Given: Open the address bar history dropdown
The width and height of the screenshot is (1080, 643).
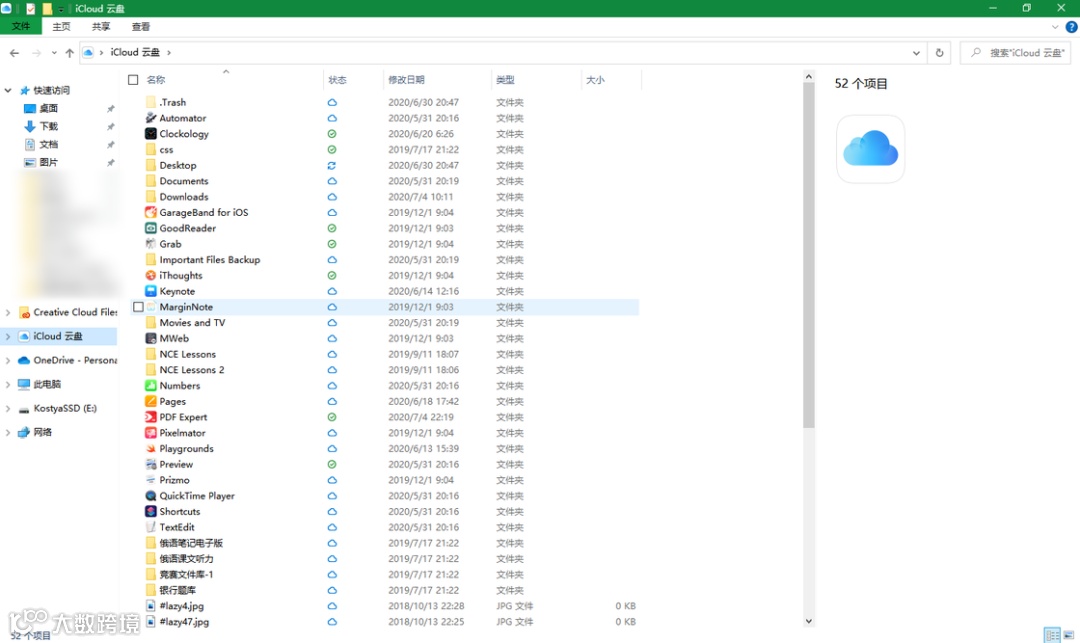Looking at the screenshot, I should [916, 52].
